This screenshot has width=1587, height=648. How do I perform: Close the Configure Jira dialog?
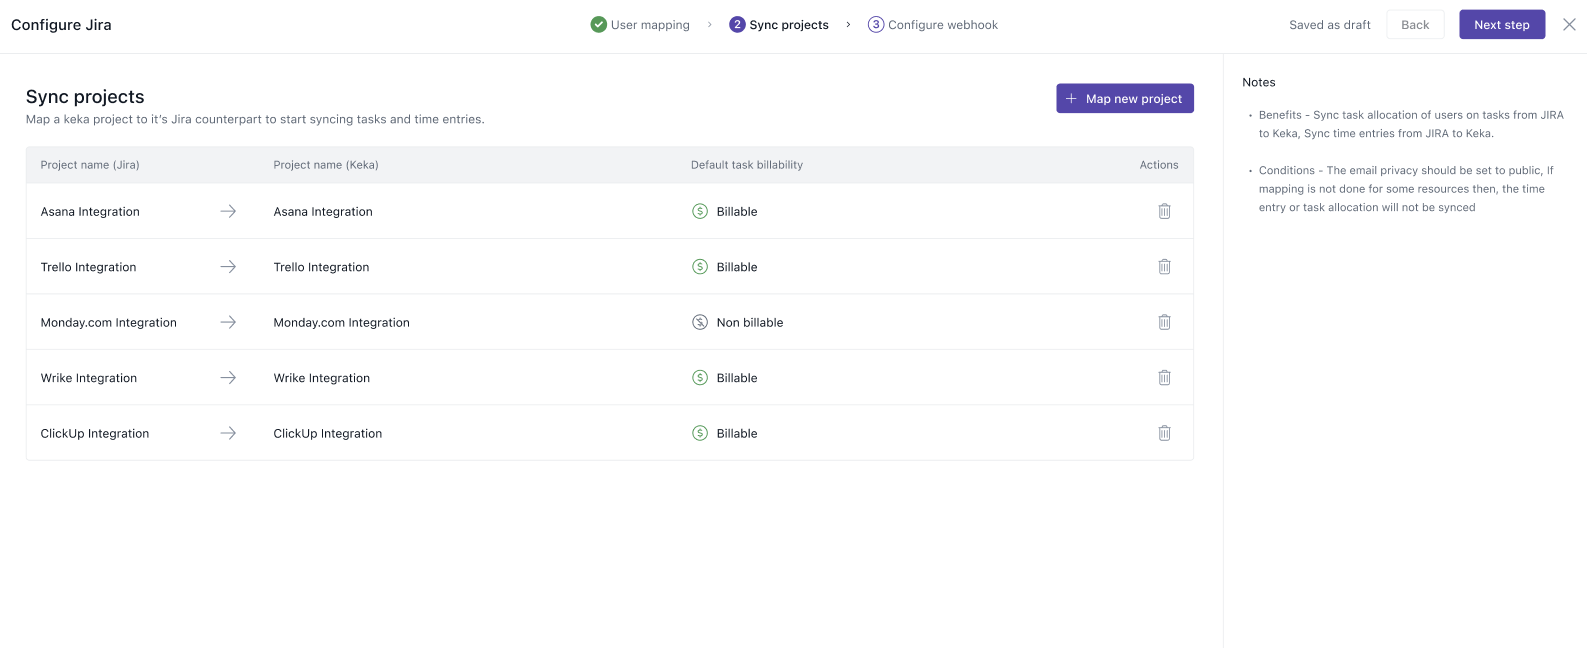pos(1569,25)
